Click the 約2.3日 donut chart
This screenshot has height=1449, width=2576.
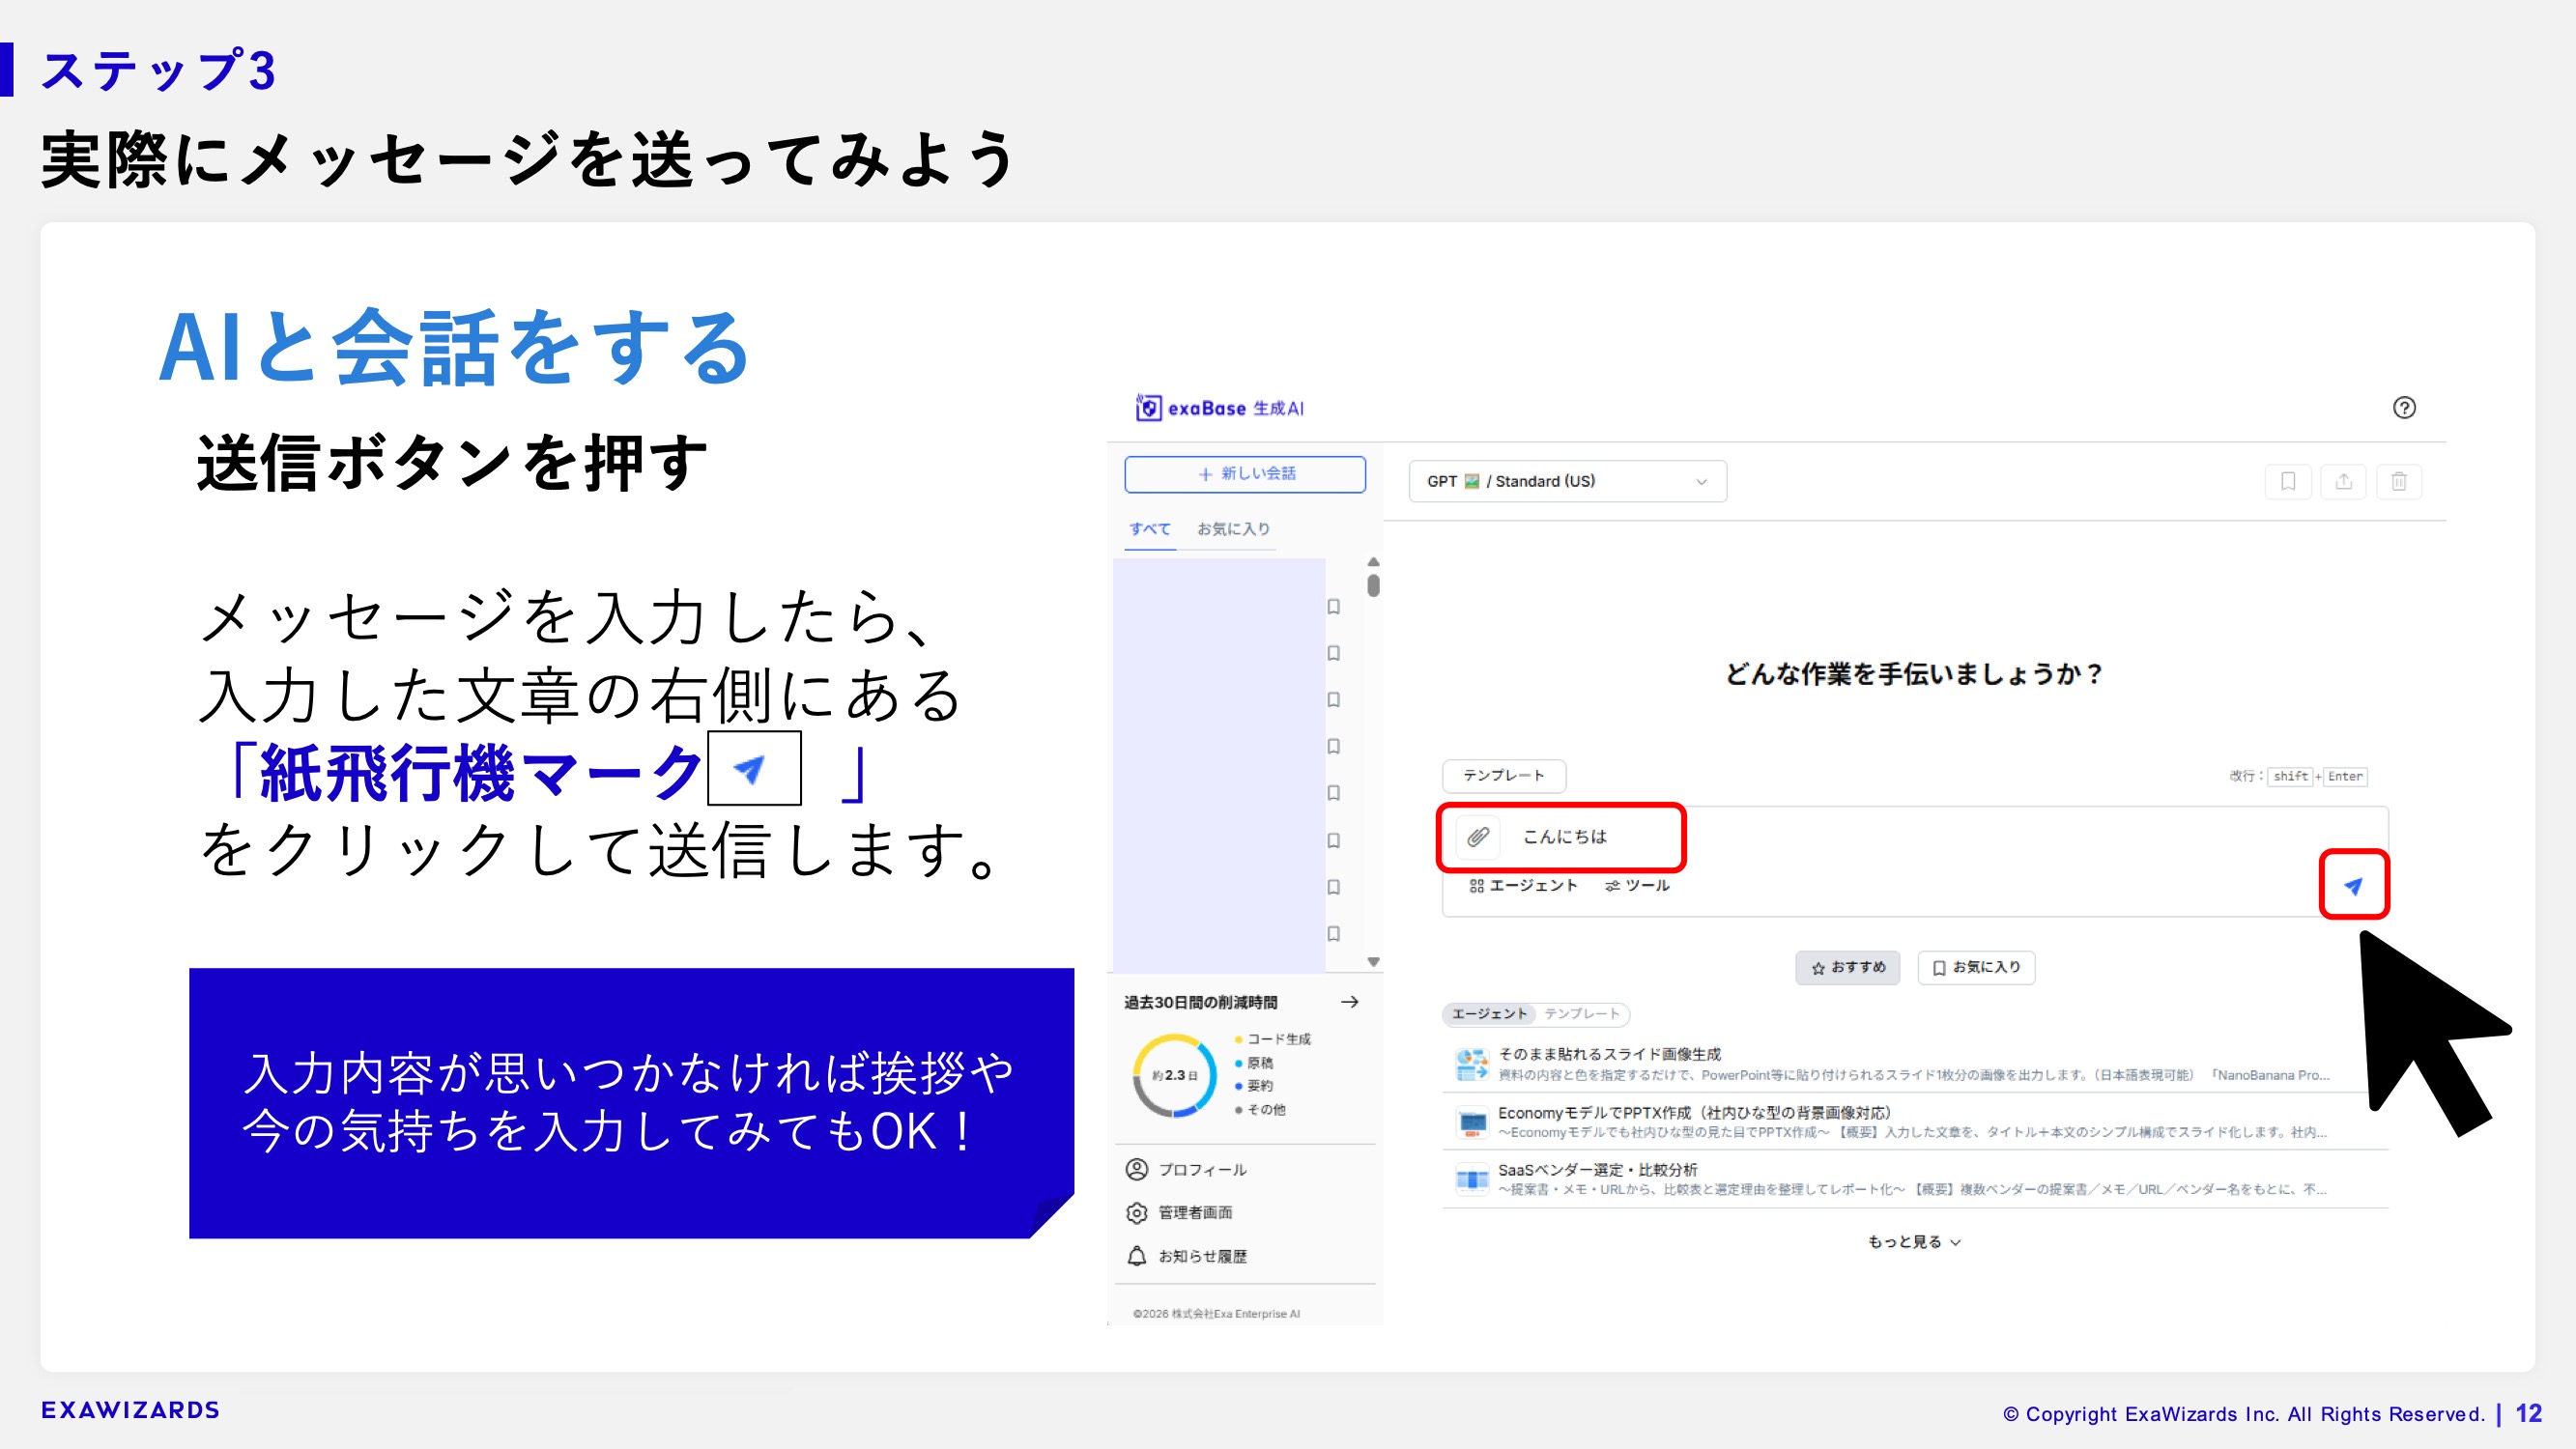[x=1174, y=1075]
